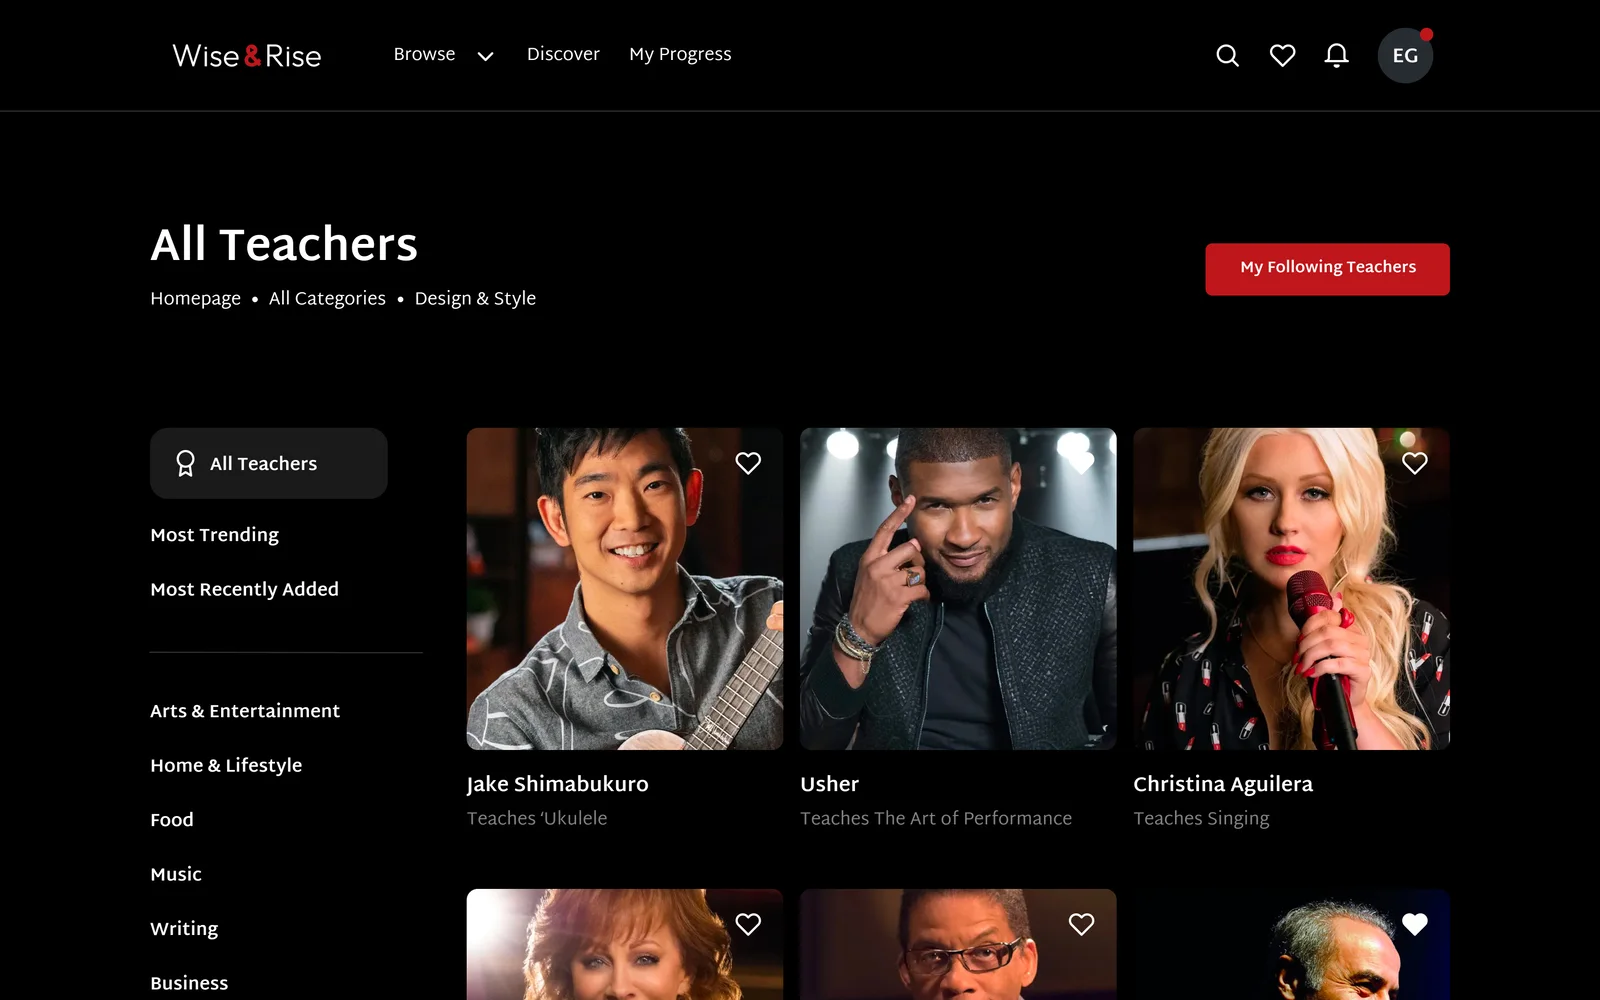This screenshot has width=1600, height=1000.
Task: Open favorites via header heart icon
Action: tap(1282, 56)
